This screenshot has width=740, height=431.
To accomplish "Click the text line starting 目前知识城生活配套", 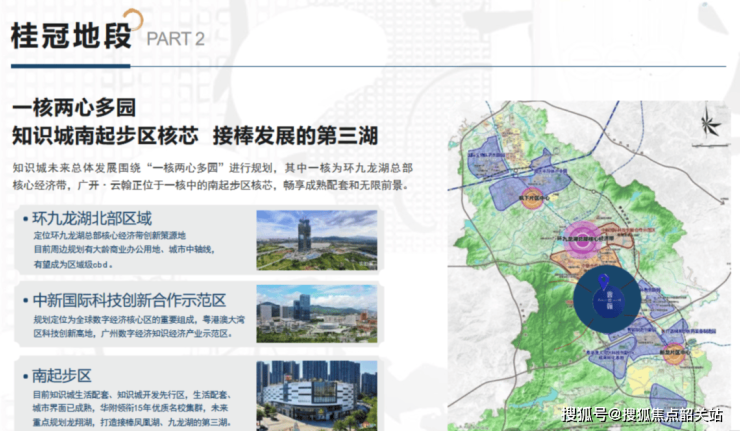I will pyautogui.click(x=132, y=395).
